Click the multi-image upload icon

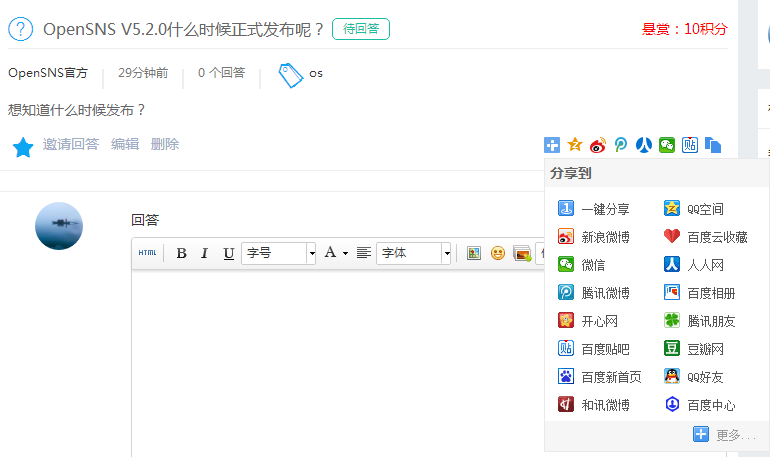(x=522, y=253)
